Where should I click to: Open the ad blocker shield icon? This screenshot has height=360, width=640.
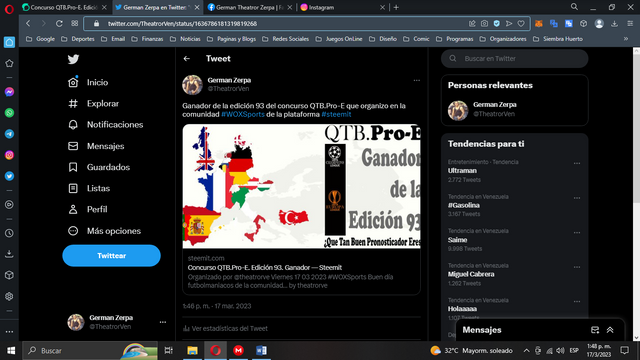tap(496, 24)
